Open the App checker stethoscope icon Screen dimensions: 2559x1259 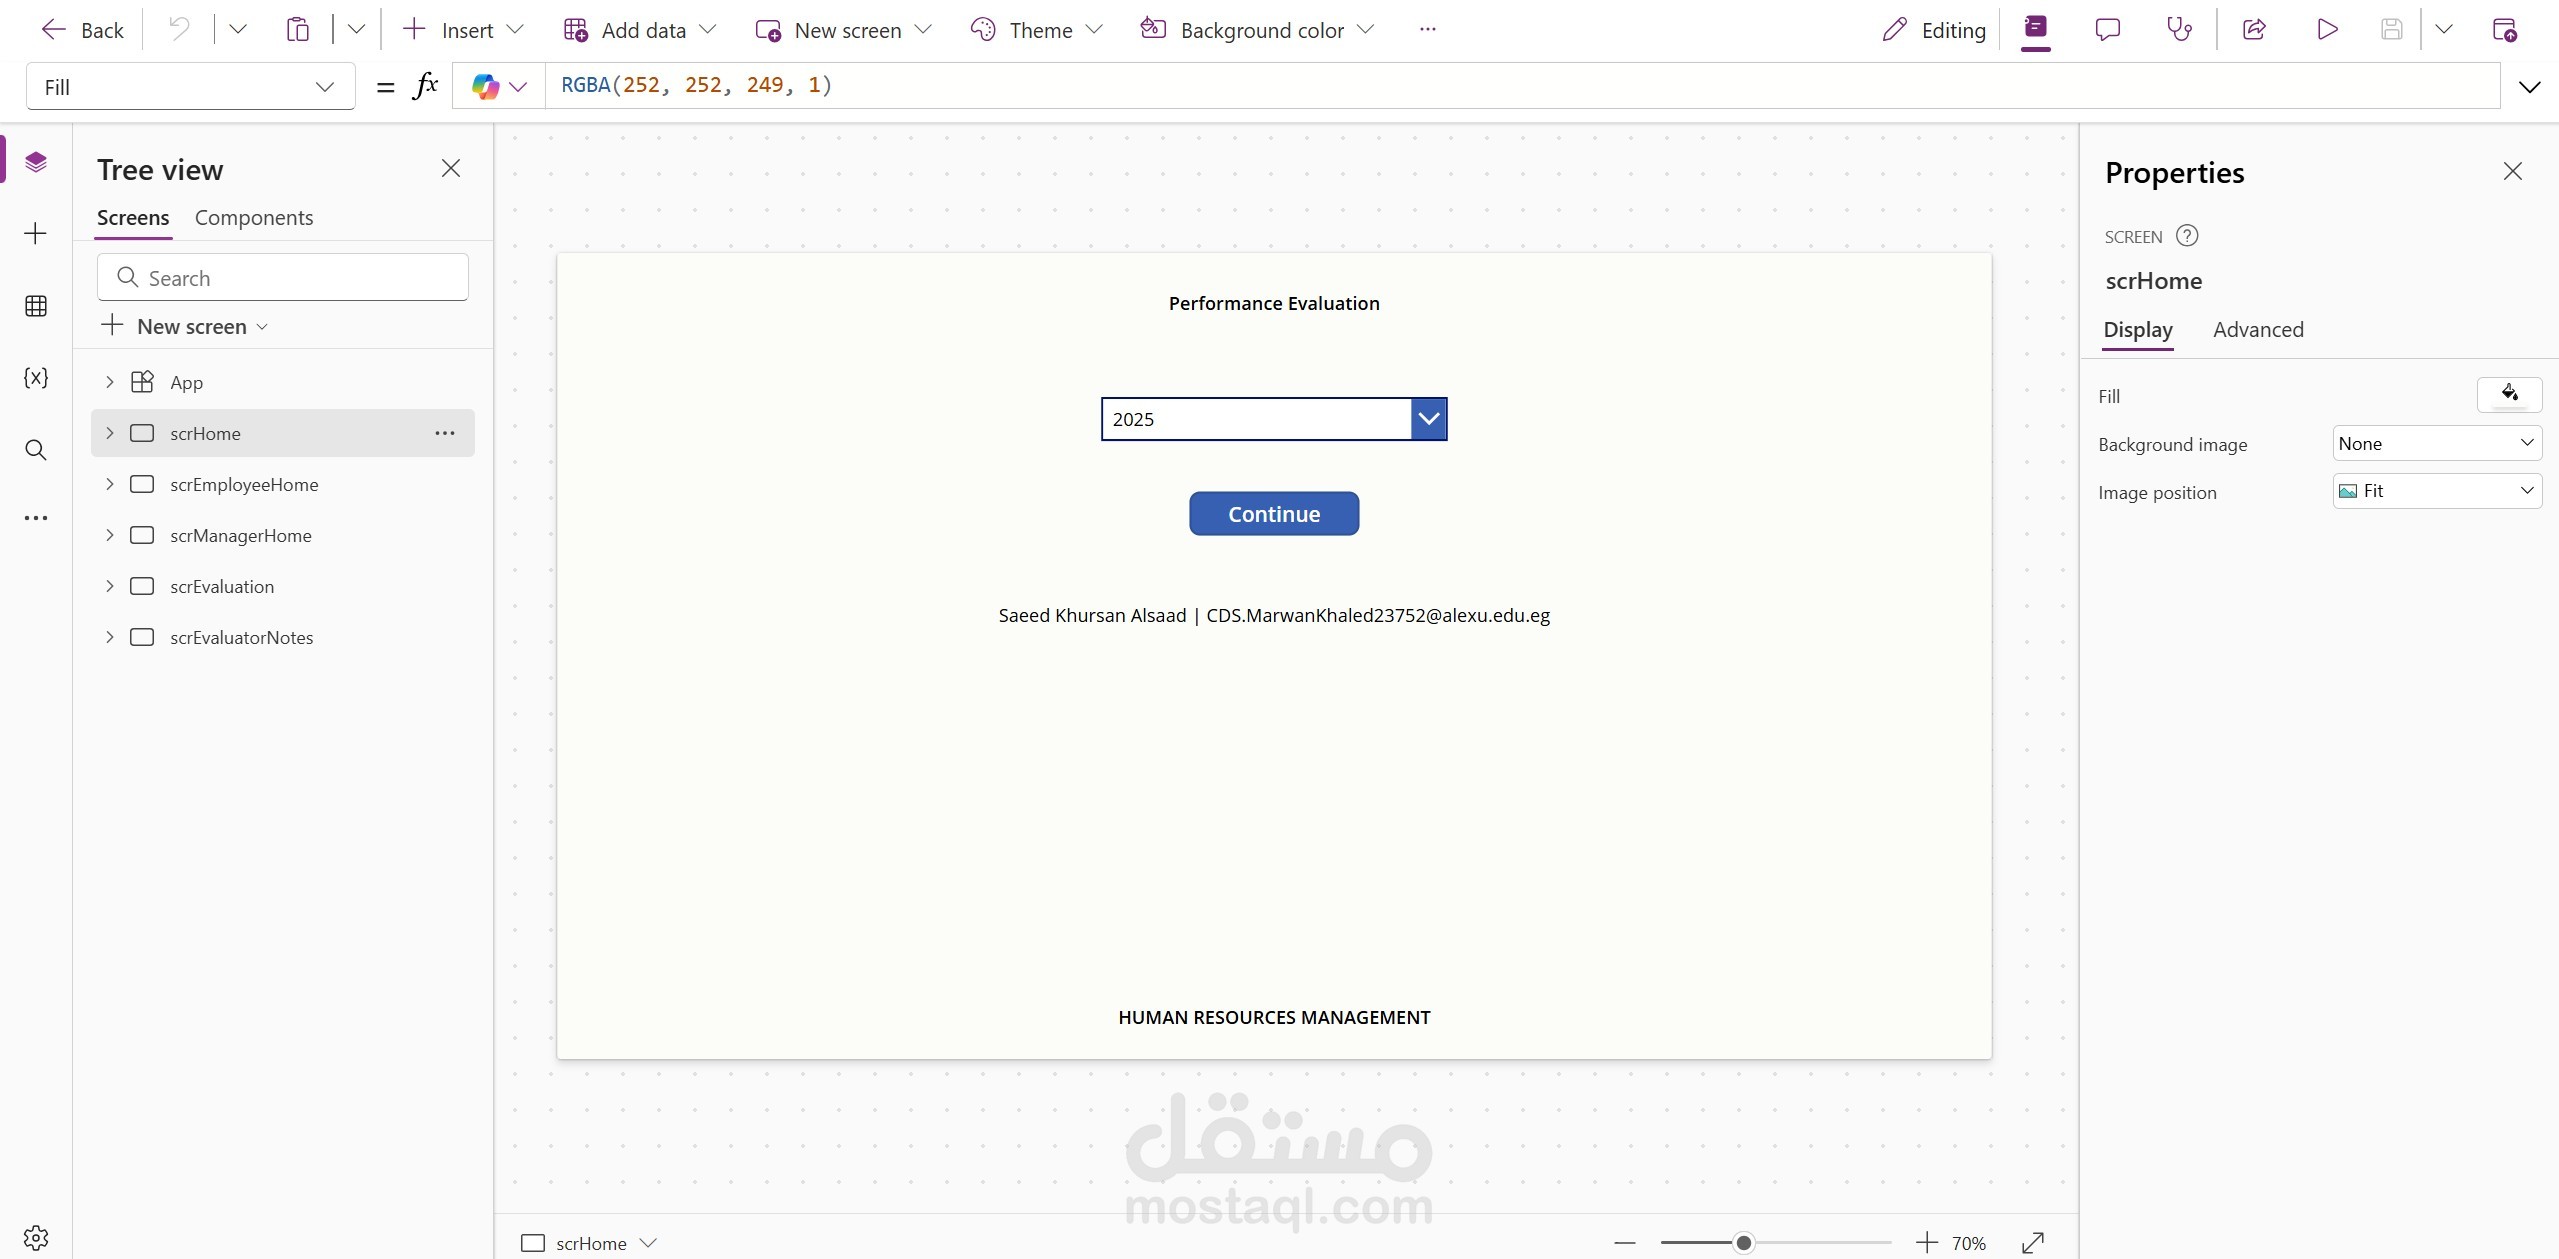click(x=2179, y=30)
